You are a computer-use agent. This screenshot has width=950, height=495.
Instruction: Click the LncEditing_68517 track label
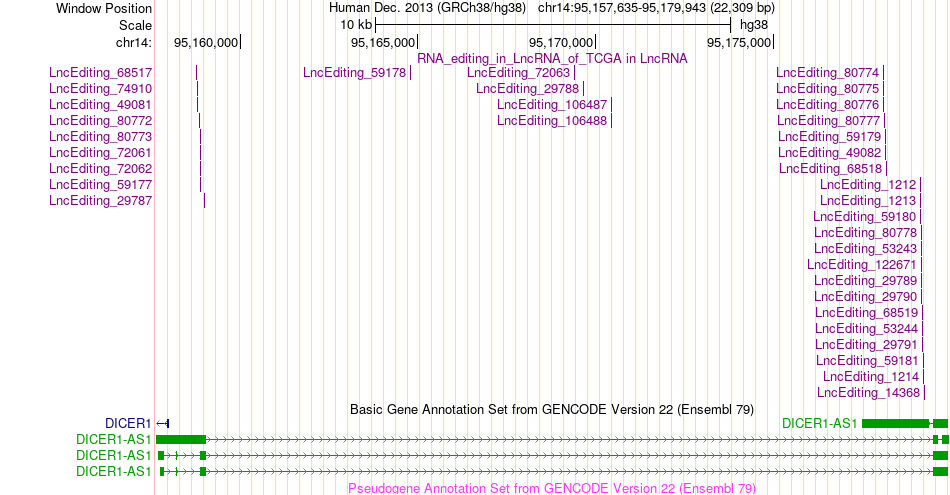(101, 73)
